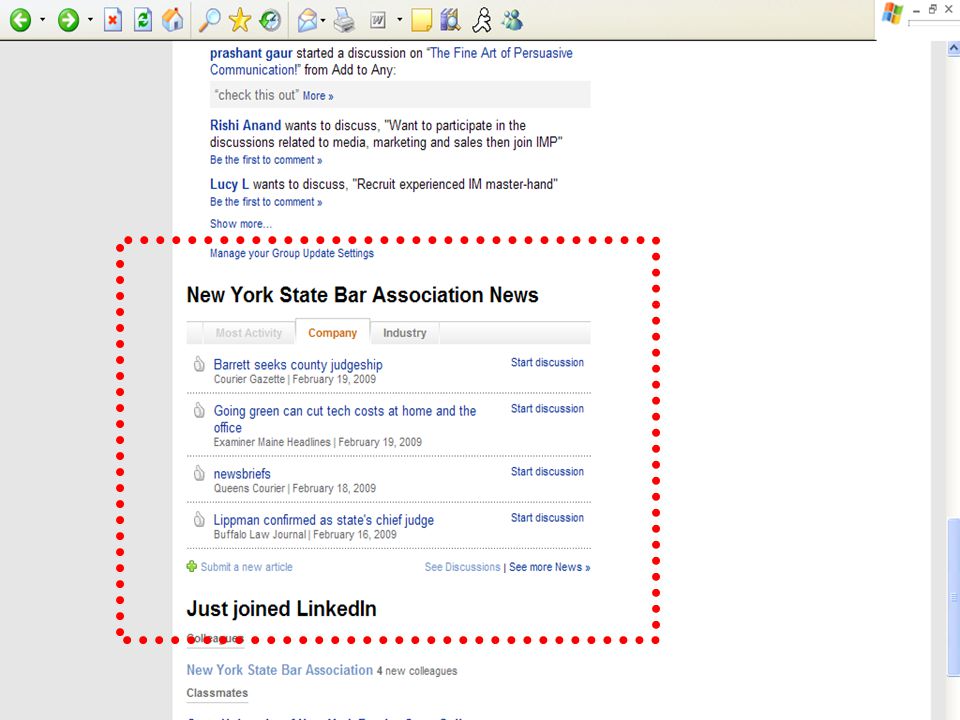Click the vertical scrollbar thumb
Screen dimensions: 960x720
tap(953, 597)
